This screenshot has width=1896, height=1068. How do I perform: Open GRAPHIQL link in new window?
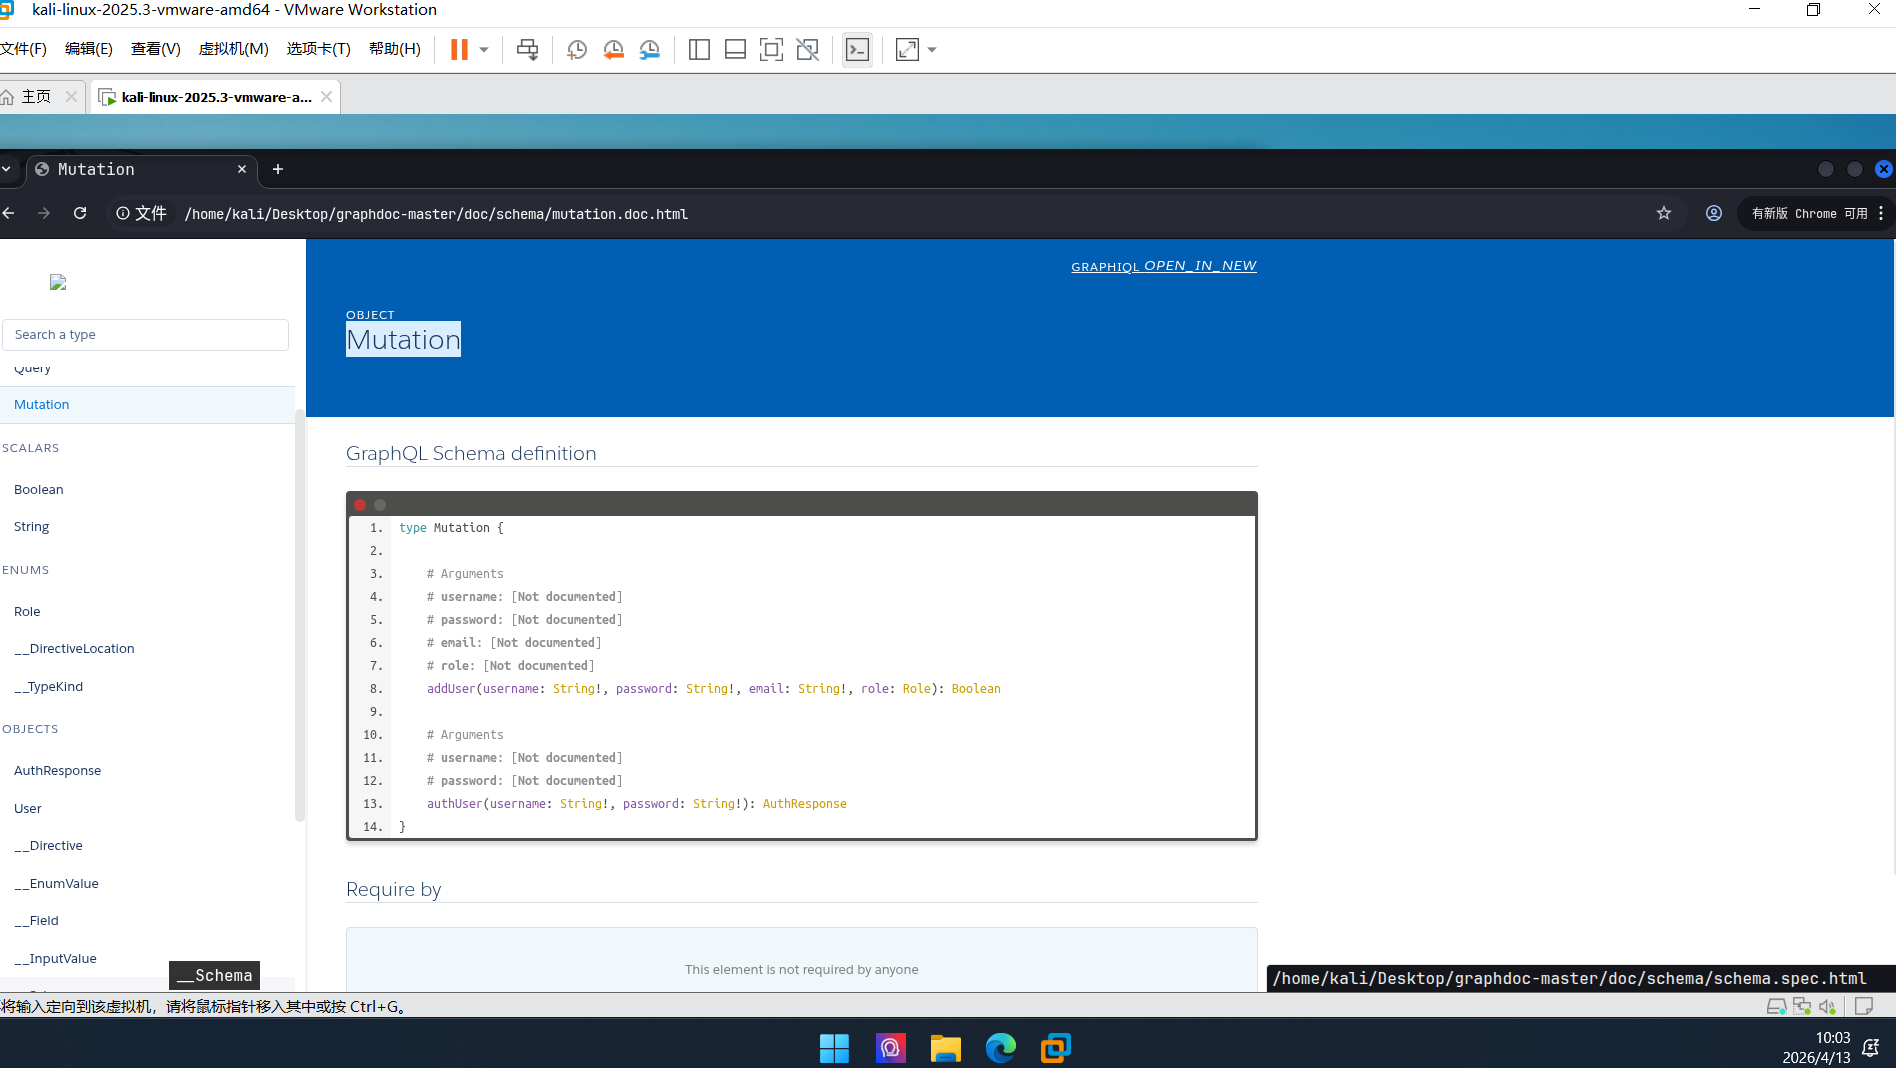click(1164, 266)
